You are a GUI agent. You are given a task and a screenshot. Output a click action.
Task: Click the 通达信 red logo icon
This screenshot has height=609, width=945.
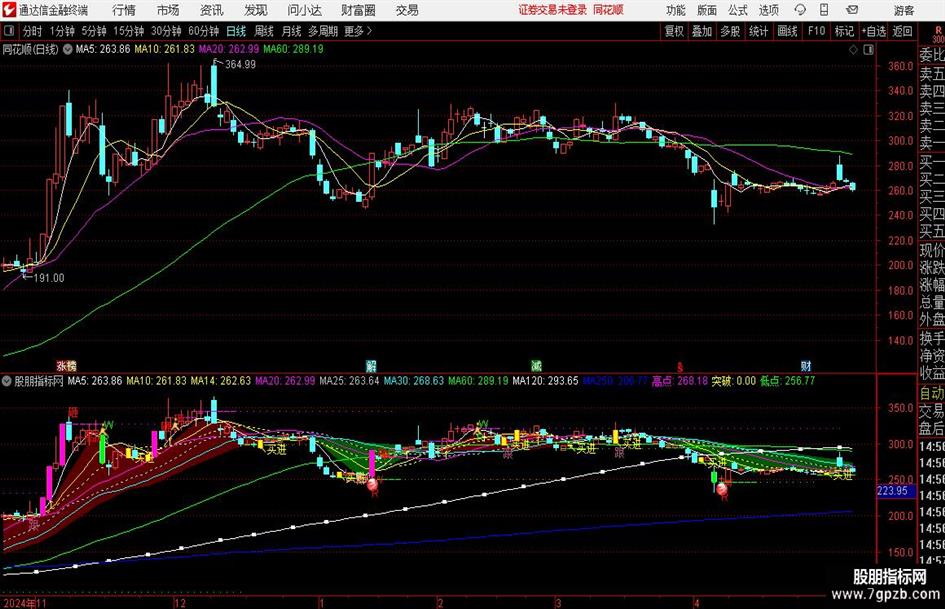click(9, 10)
